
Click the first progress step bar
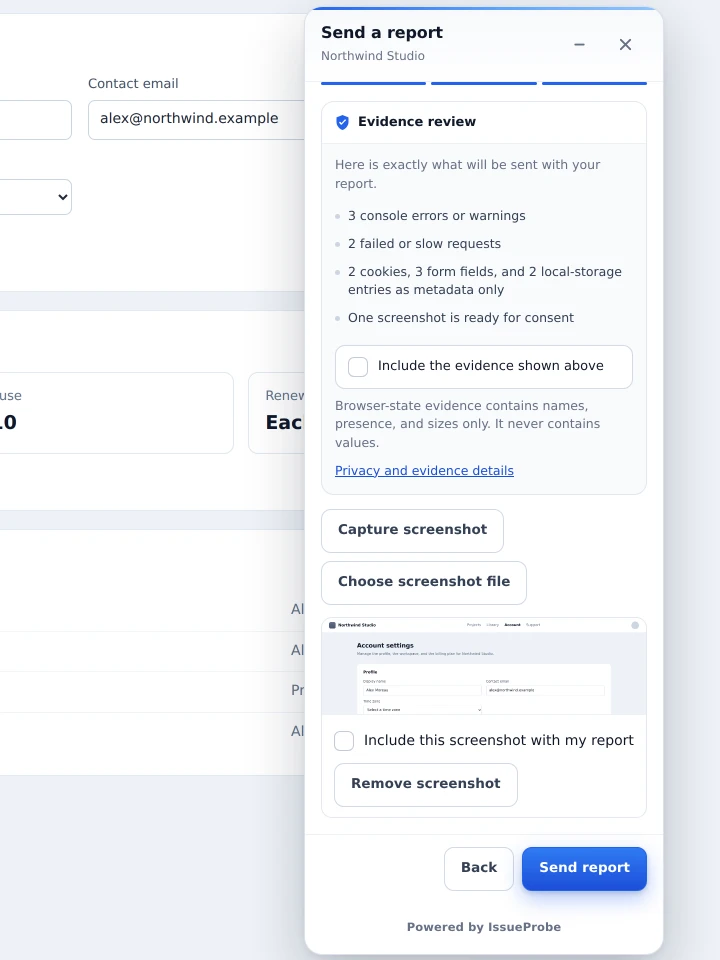(x=373, y=83)
